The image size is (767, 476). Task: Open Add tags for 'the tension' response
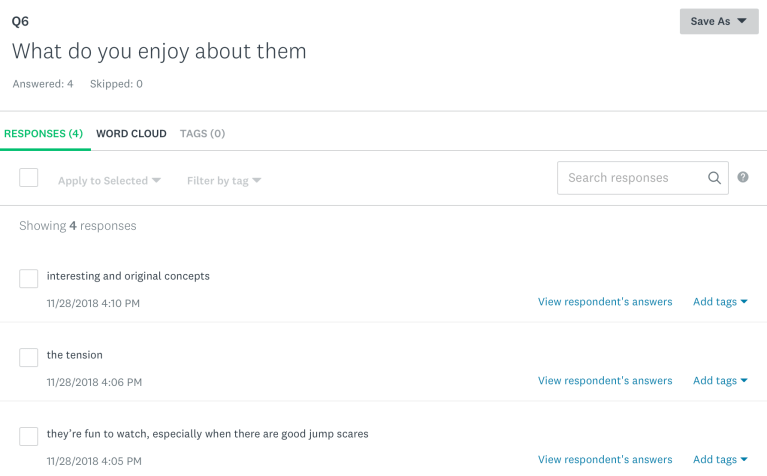720,381
